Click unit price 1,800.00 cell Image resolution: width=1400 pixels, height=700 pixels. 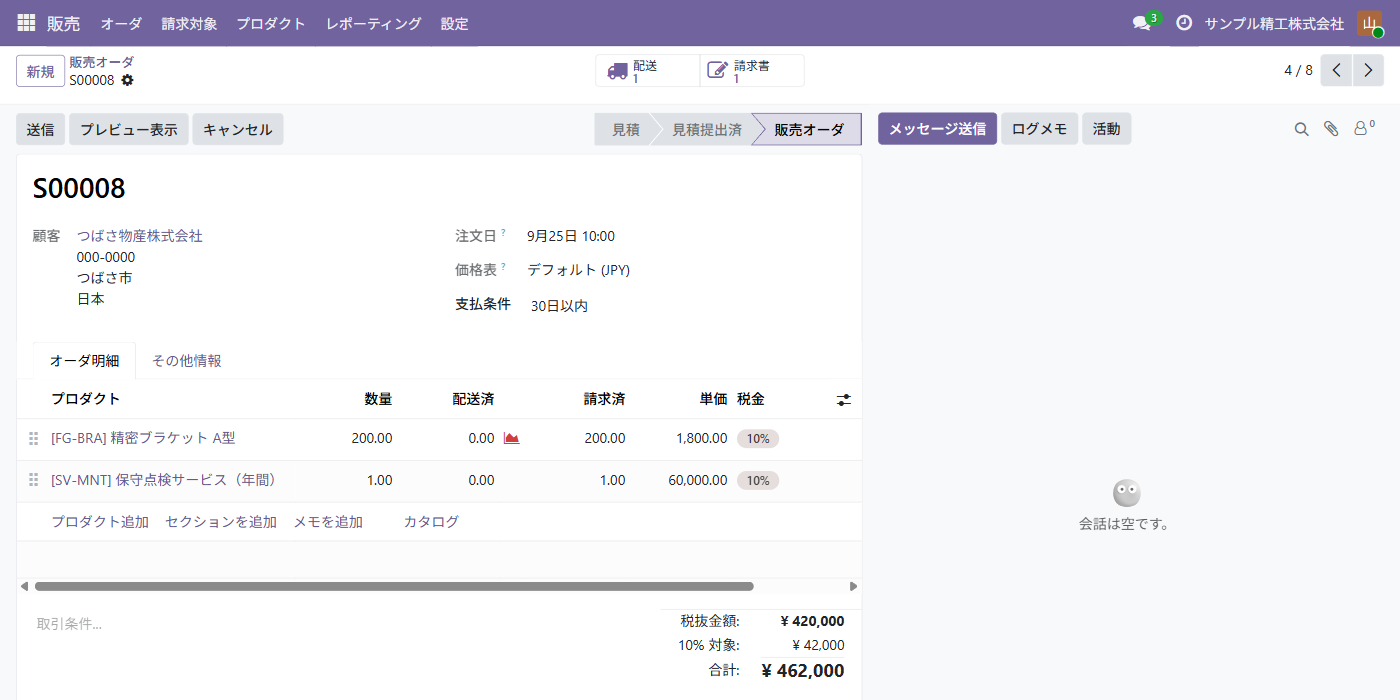(702, 438)
